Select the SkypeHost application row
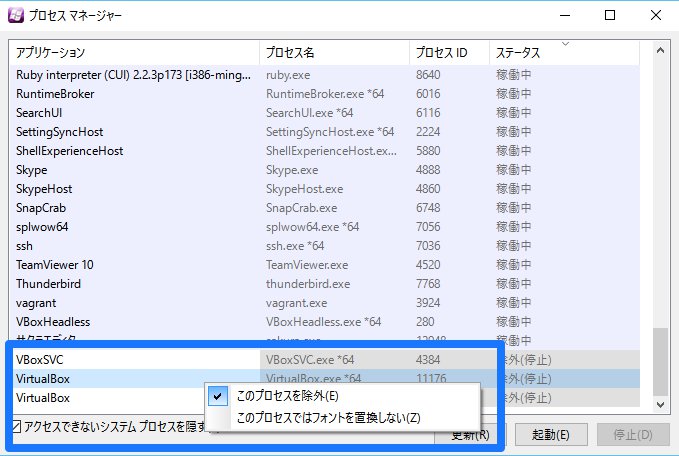This screenshot has height=456, width=679. [x=324, y=189]
